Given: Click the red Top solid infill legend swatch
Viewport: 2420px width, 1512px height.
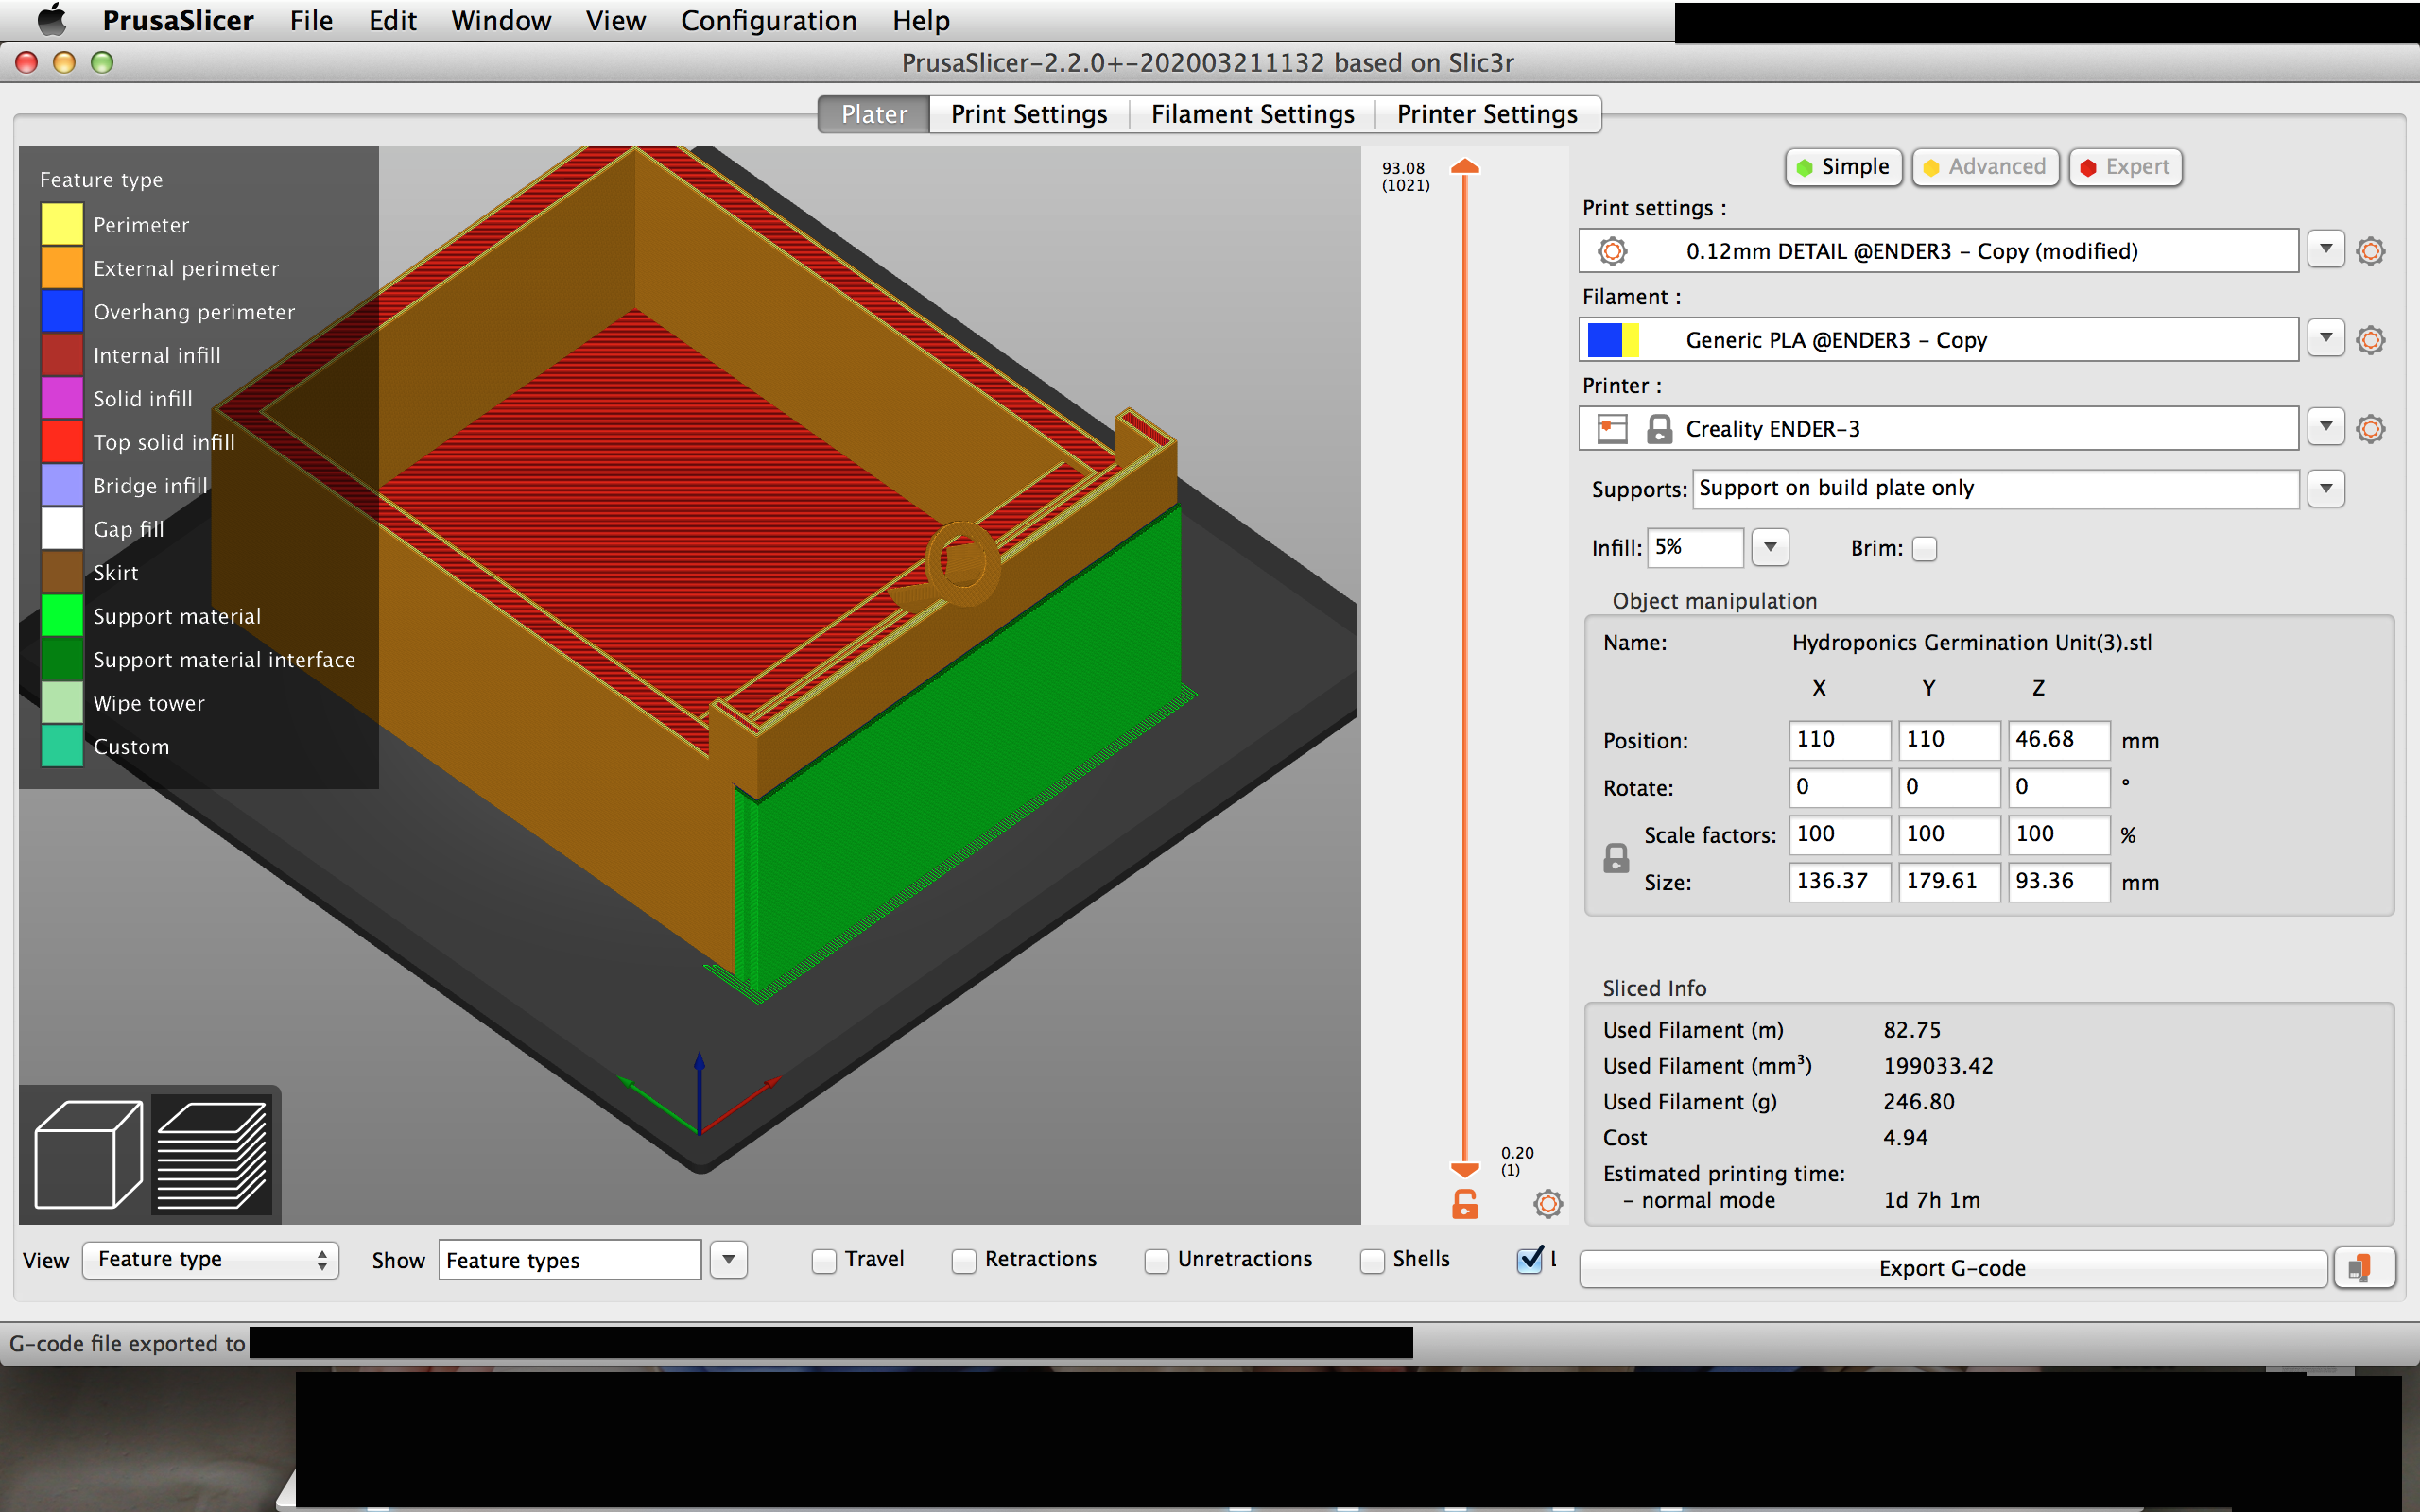Looking at the screenshot, I should [x=62, y=441].
